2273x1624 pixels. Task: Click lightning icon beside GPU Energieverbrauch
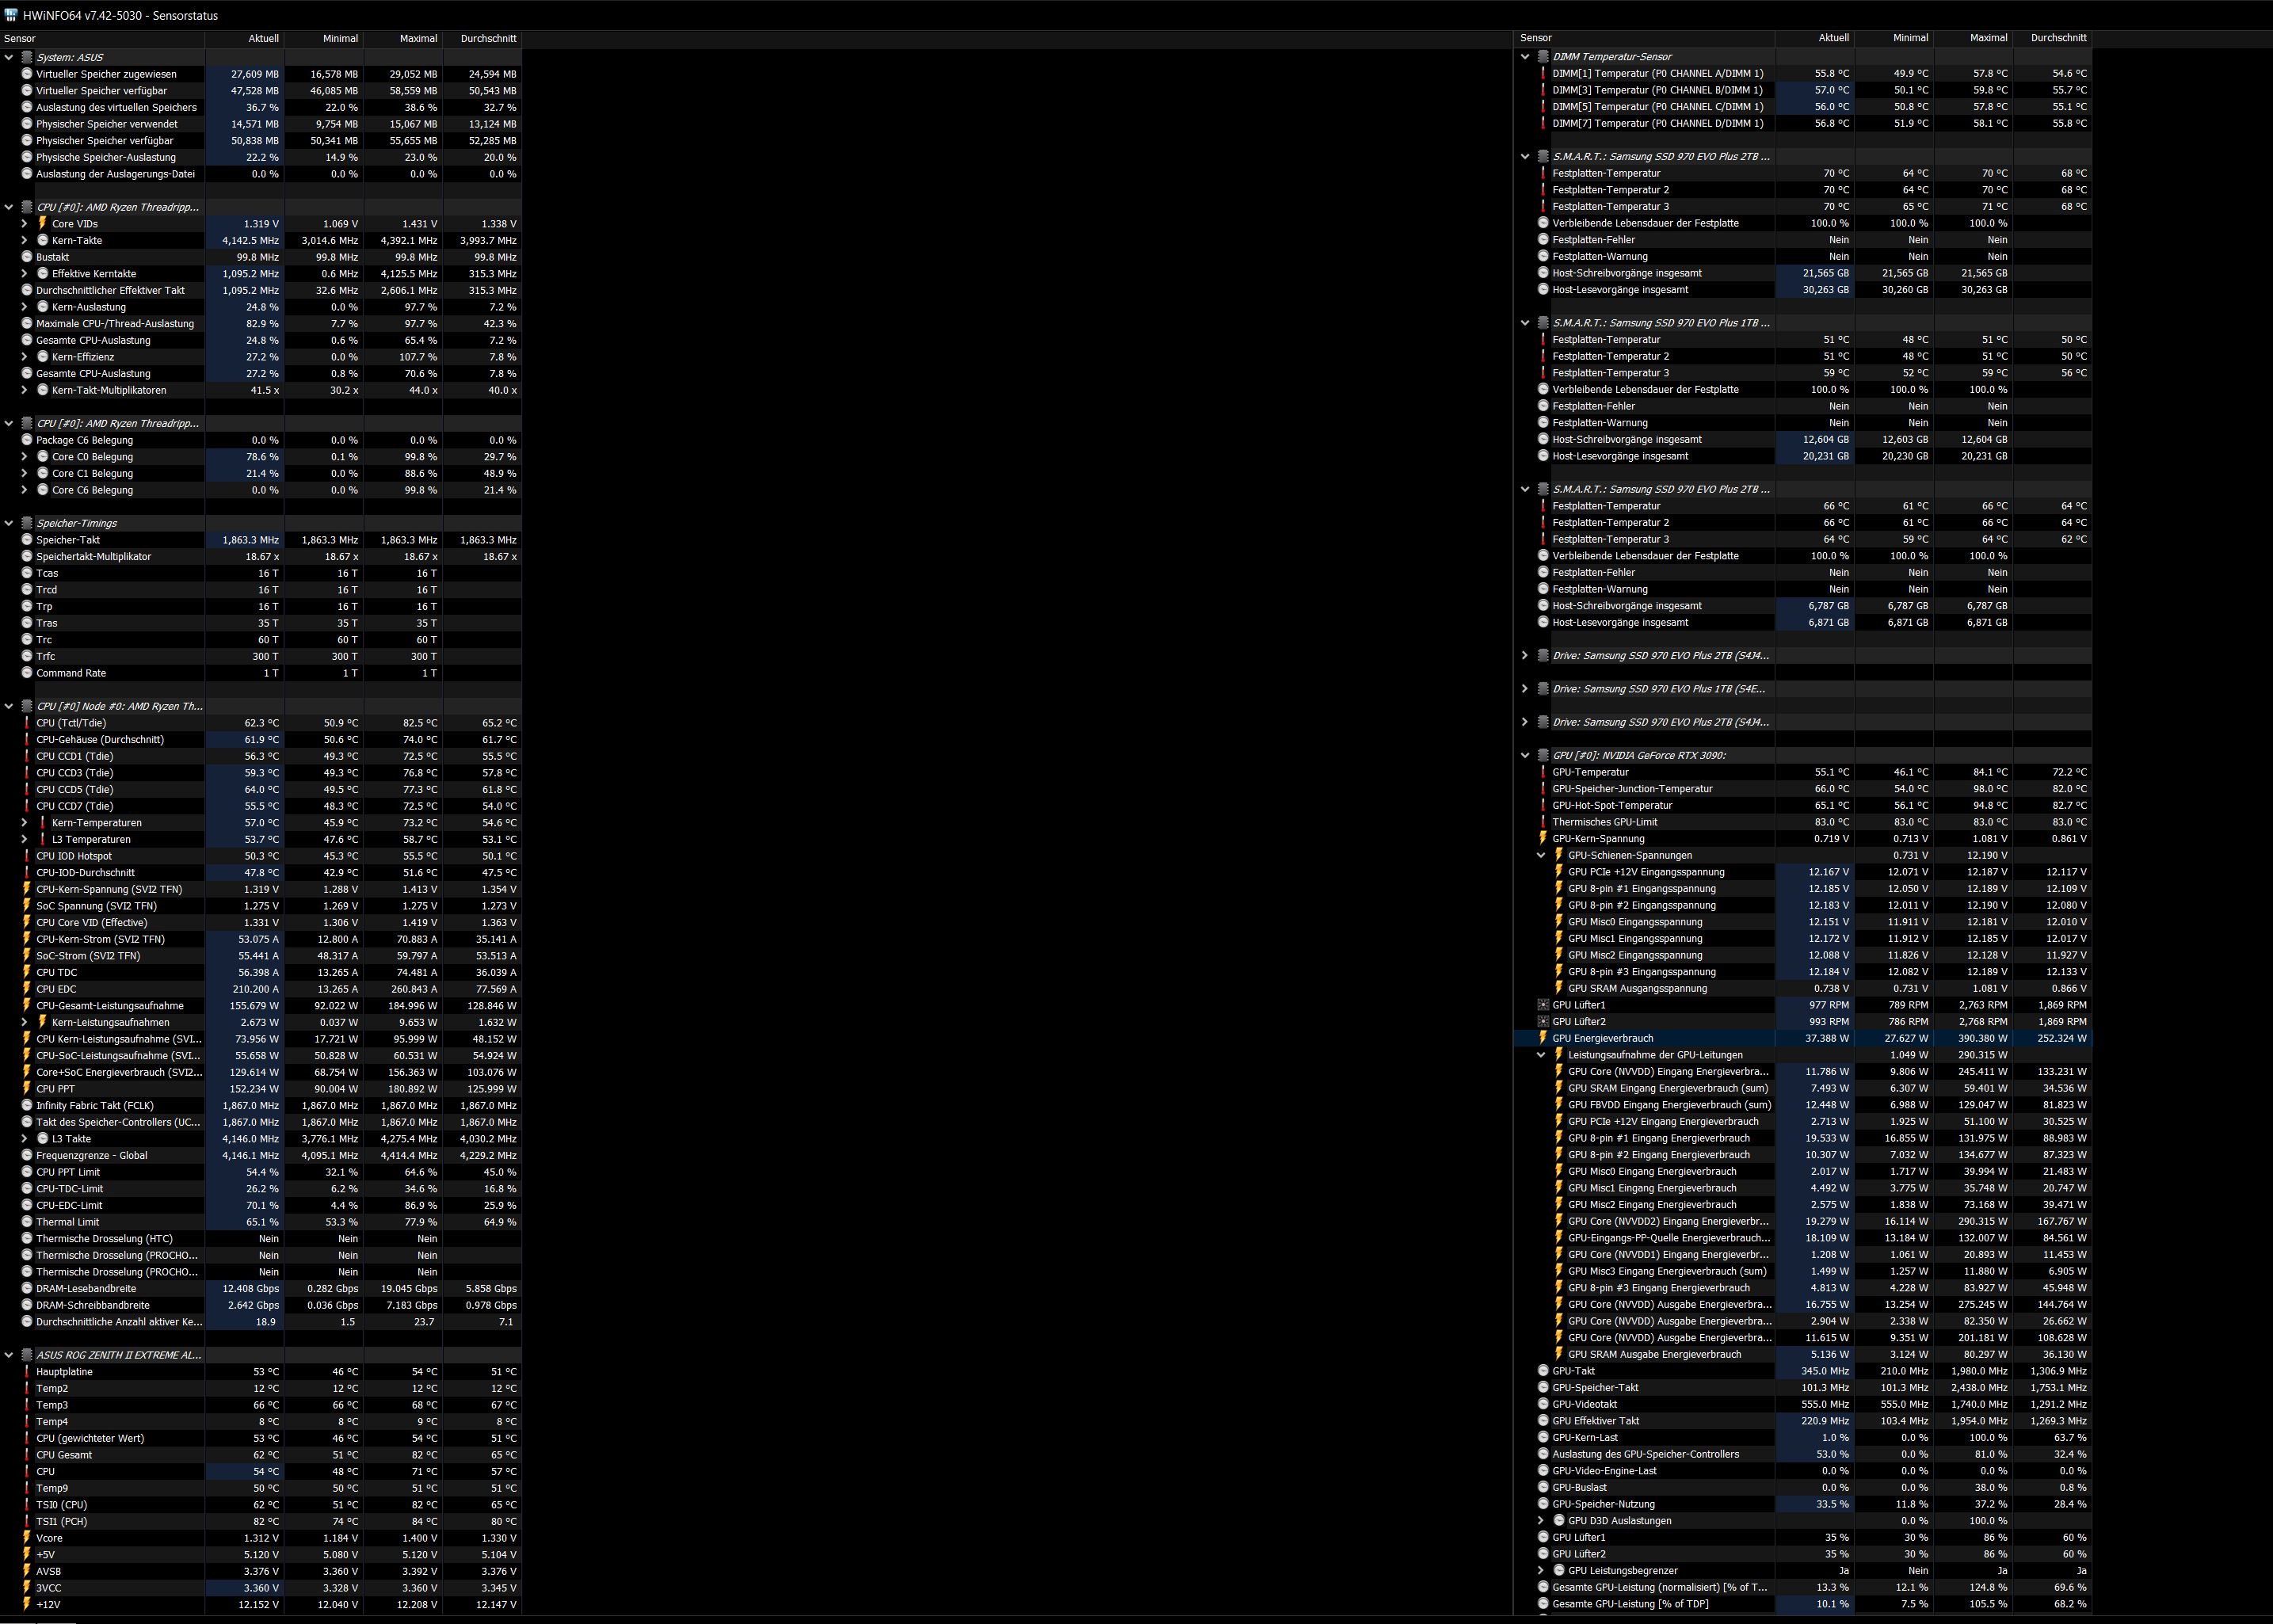1543,1038
